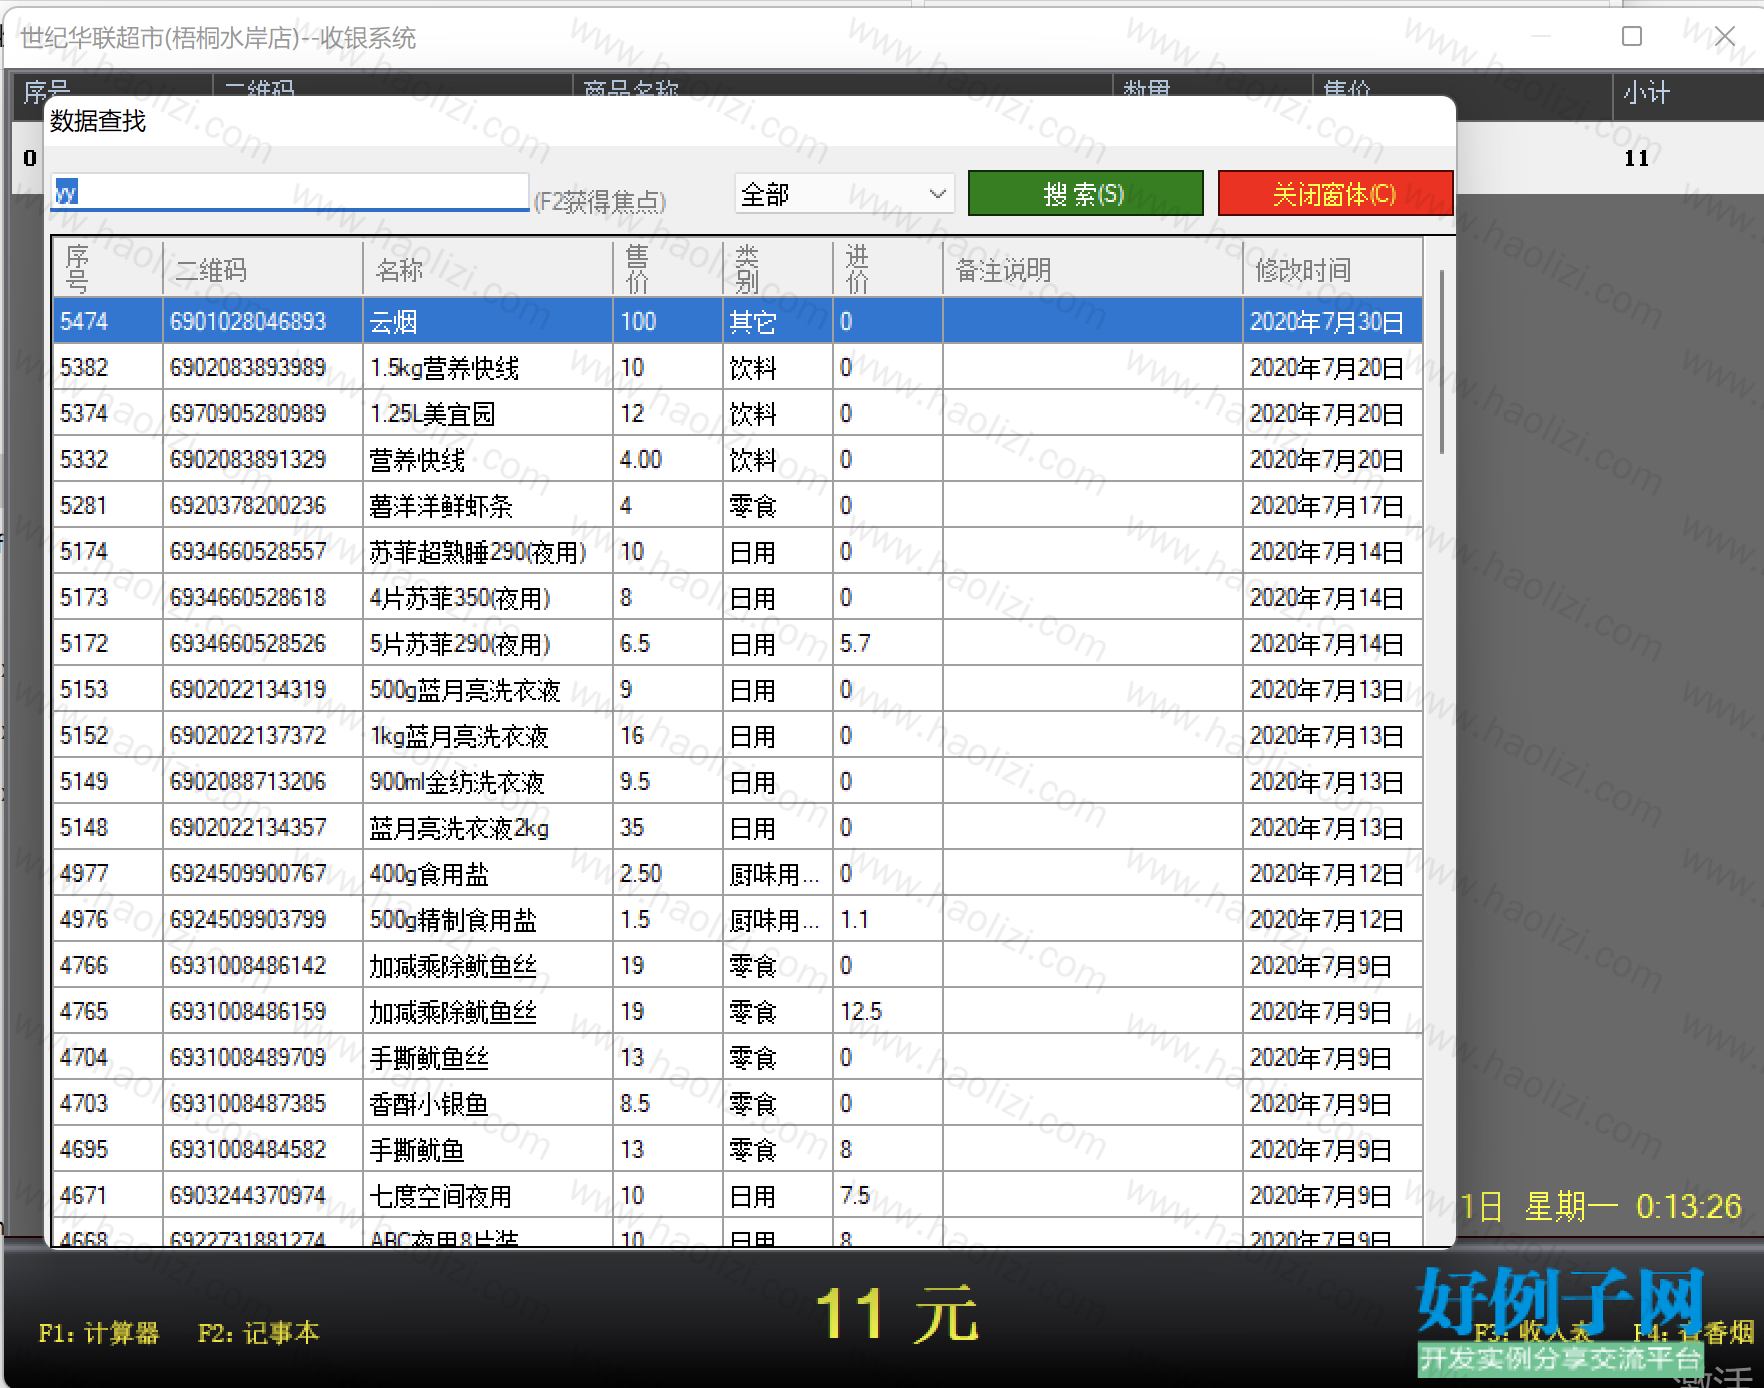
Task: Select the 七度空间夜用 row
Action: coord(737,1195)
